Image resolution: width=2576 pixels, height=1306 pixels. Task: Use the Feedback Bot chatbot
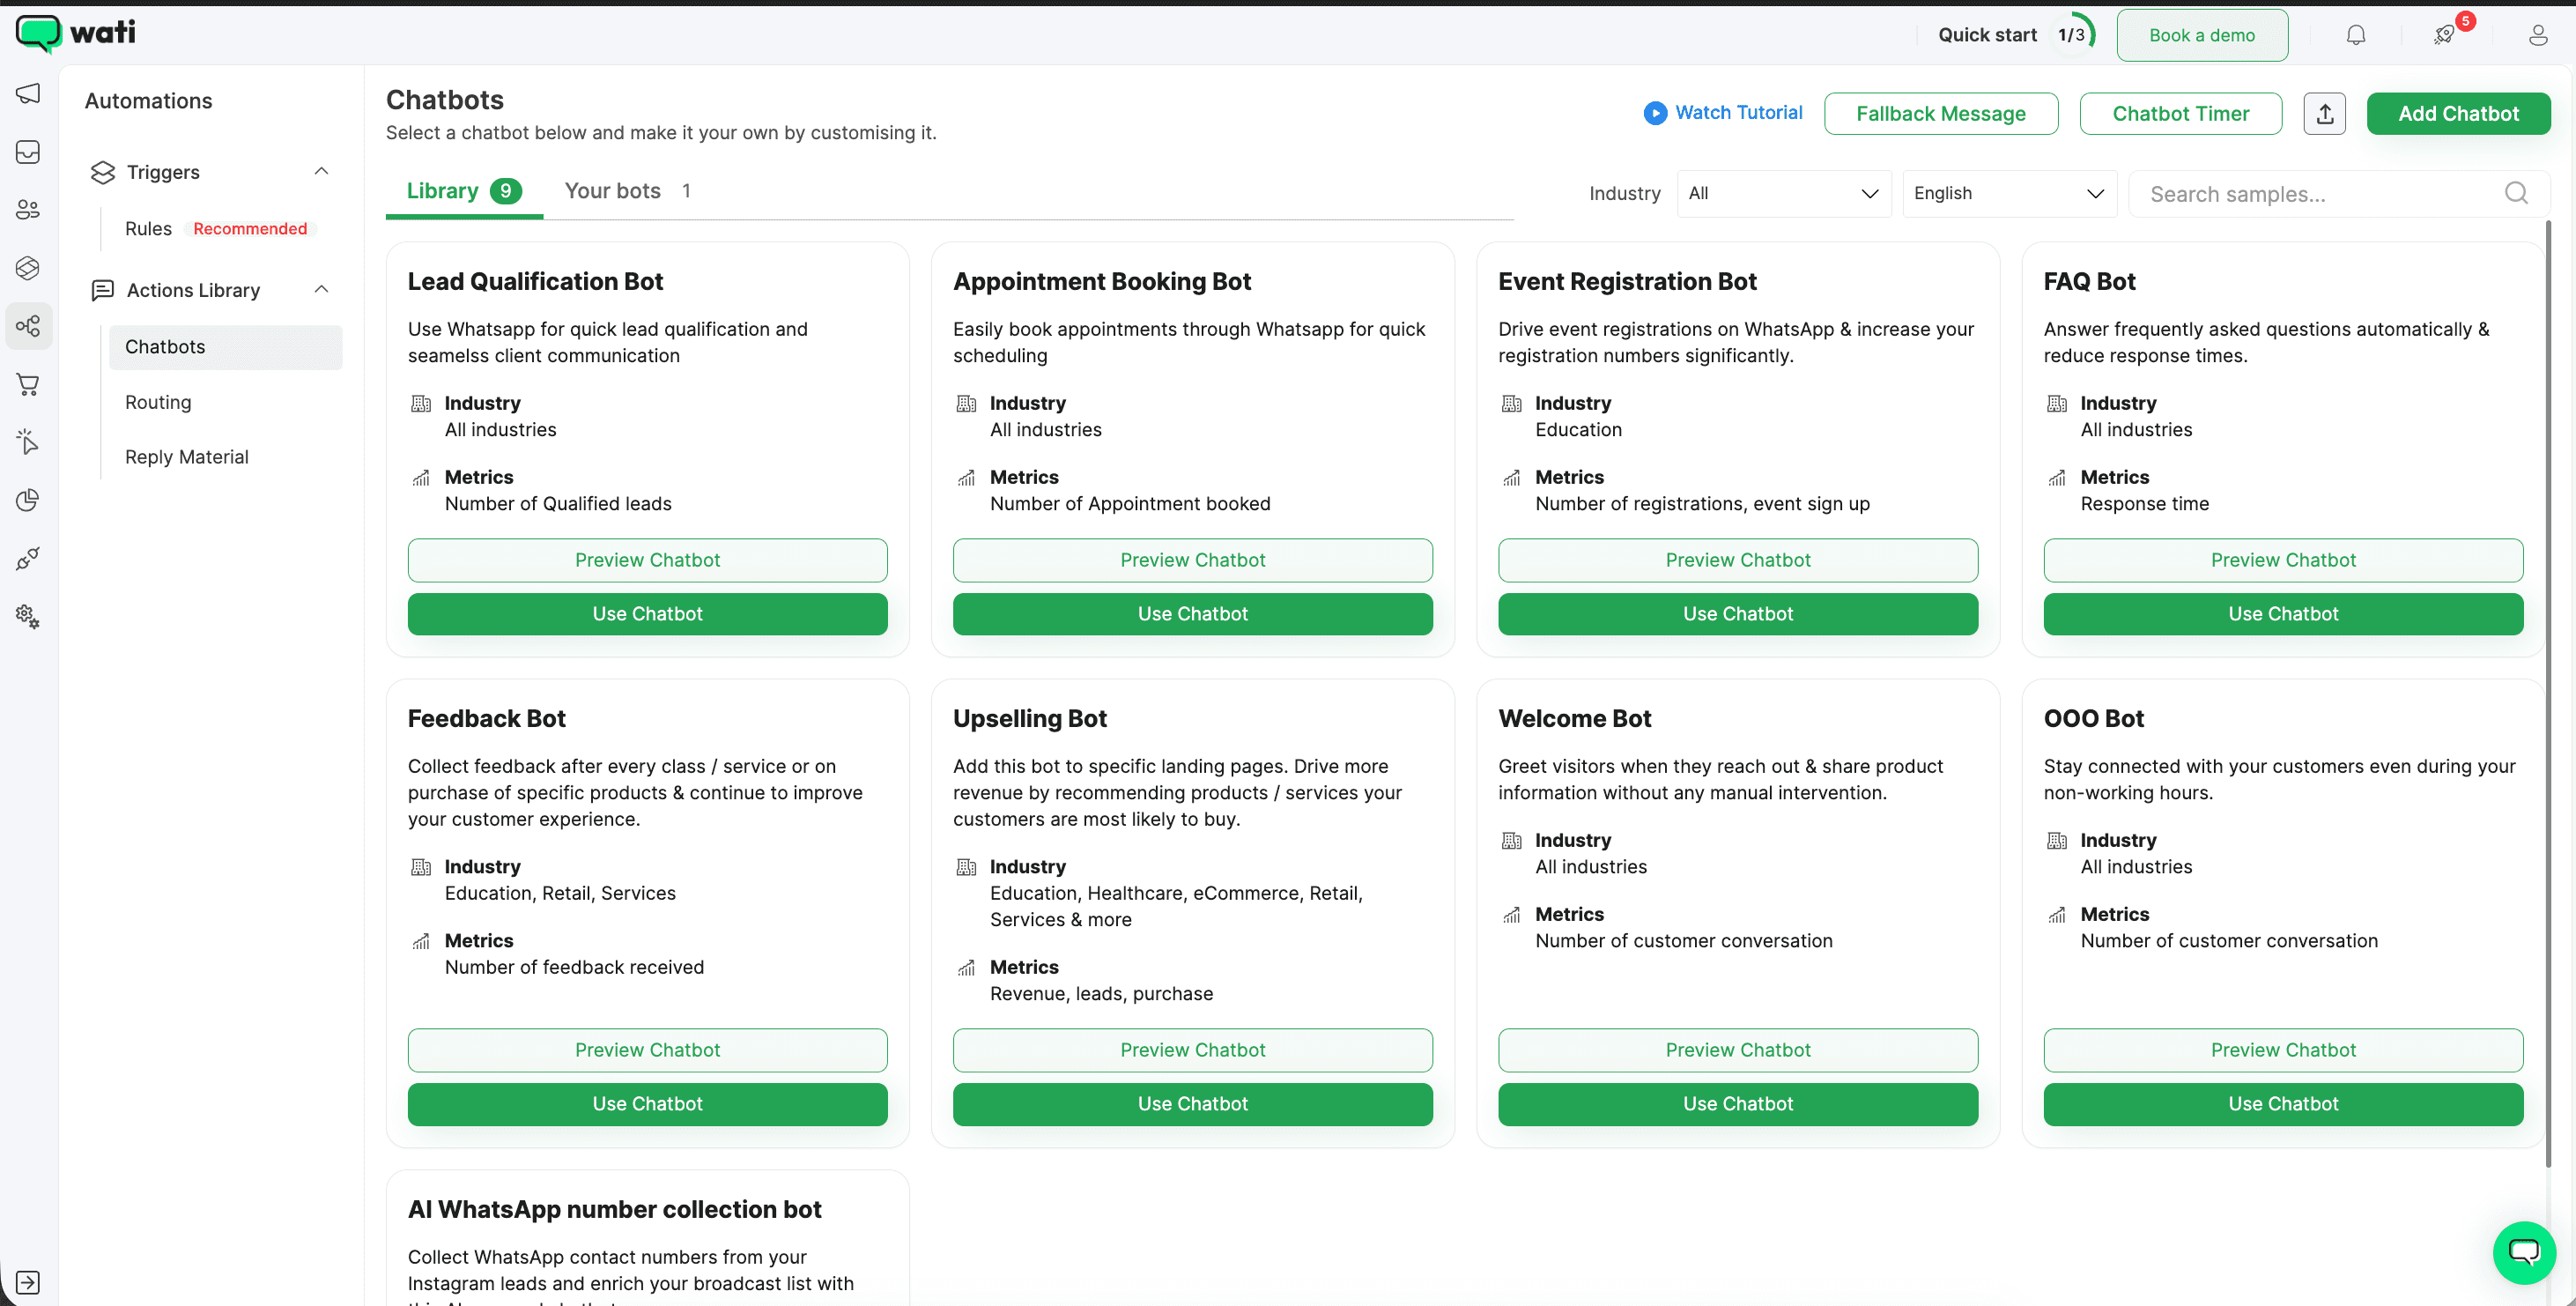pyautogui.click(x=647, y=1104)
